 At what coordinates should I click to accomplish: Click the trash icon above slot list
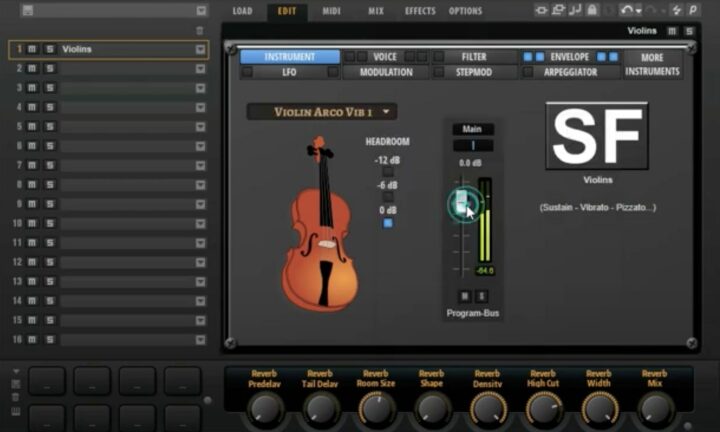(x=199, y=31)
